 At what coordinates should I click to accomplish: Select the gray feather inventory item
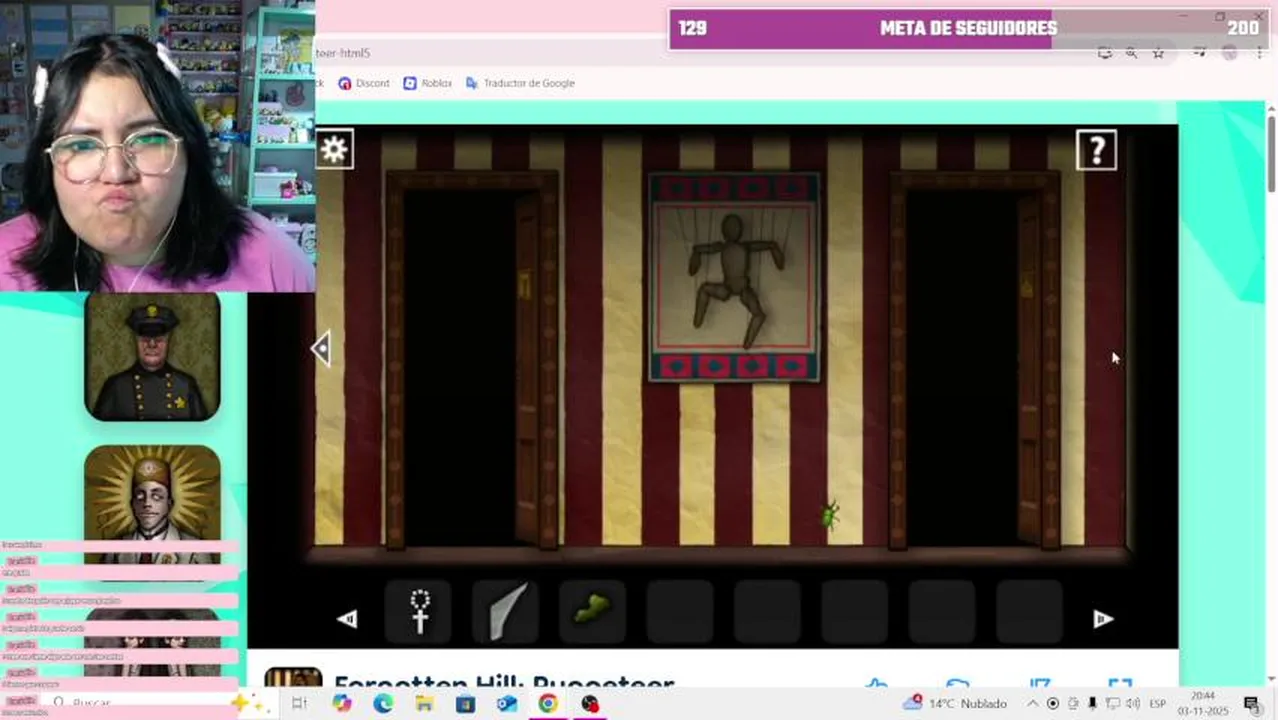[506, 611]
